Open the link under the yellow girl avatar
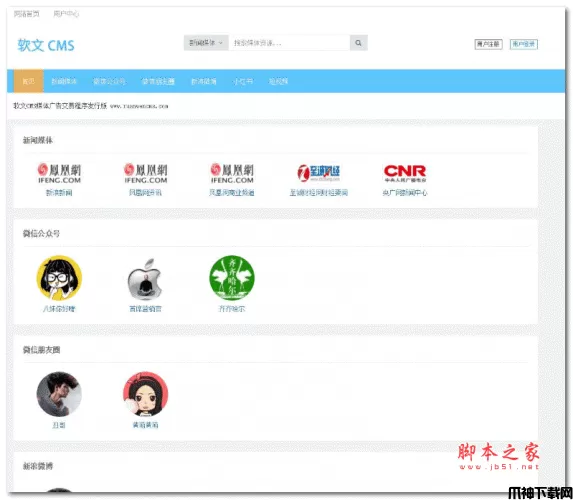573x500 pixels. [x=59, y=309]
